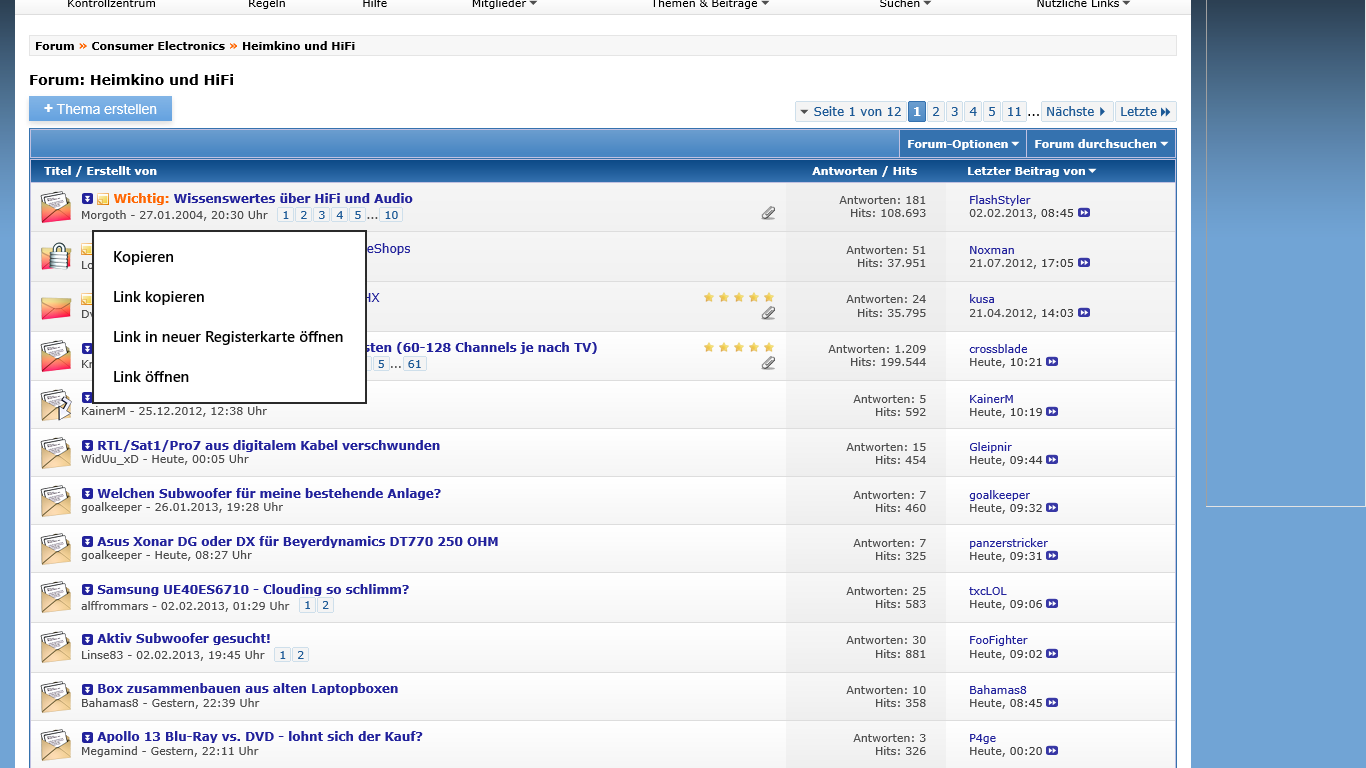Open thread Aktiv Subwoofer gesucht!
Screen dimensions: 1366x768
click(x=184, y=638)
